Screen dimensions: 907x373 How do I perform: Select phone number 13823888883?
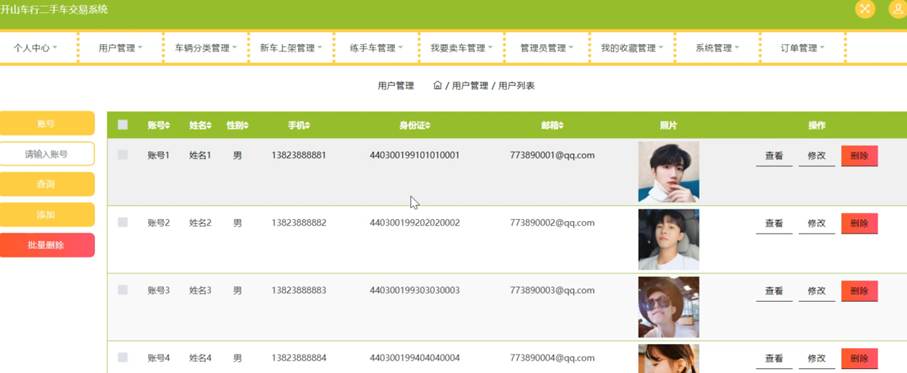299,290
